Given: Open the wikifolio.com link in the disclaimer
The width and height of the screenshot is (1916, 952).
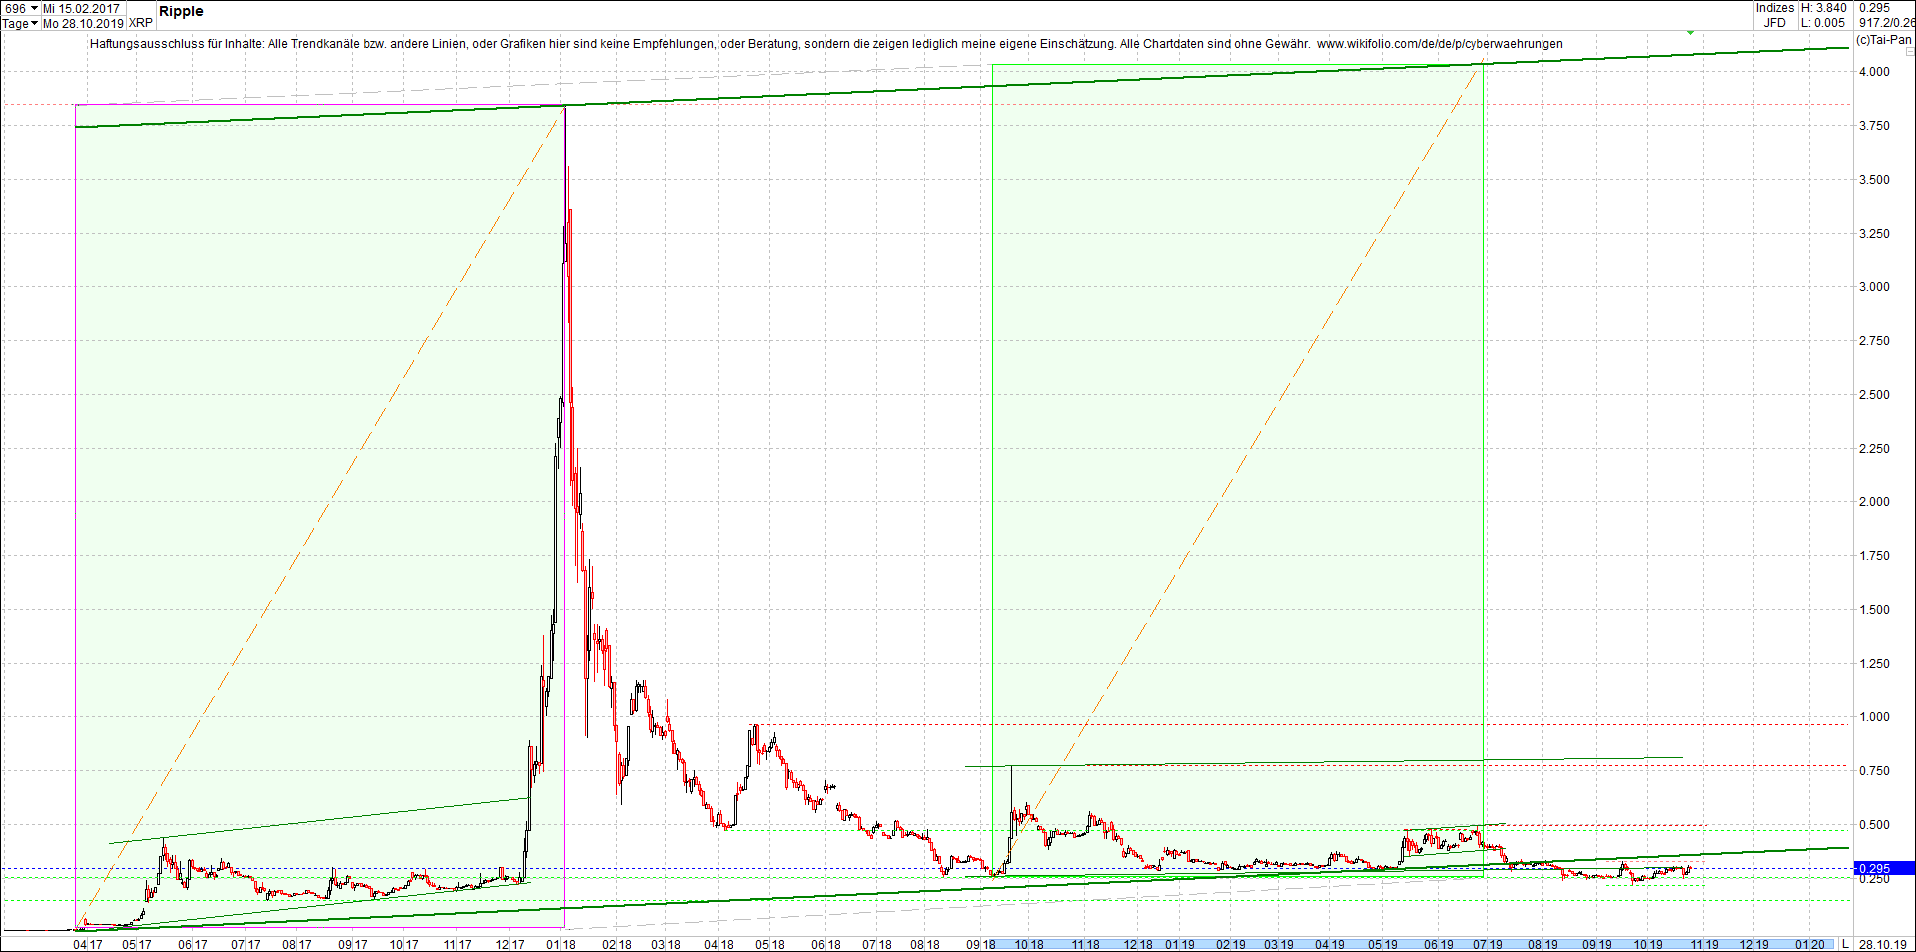Looking at the screenshot, I should pyautogui.click(x=1440, y=44).
